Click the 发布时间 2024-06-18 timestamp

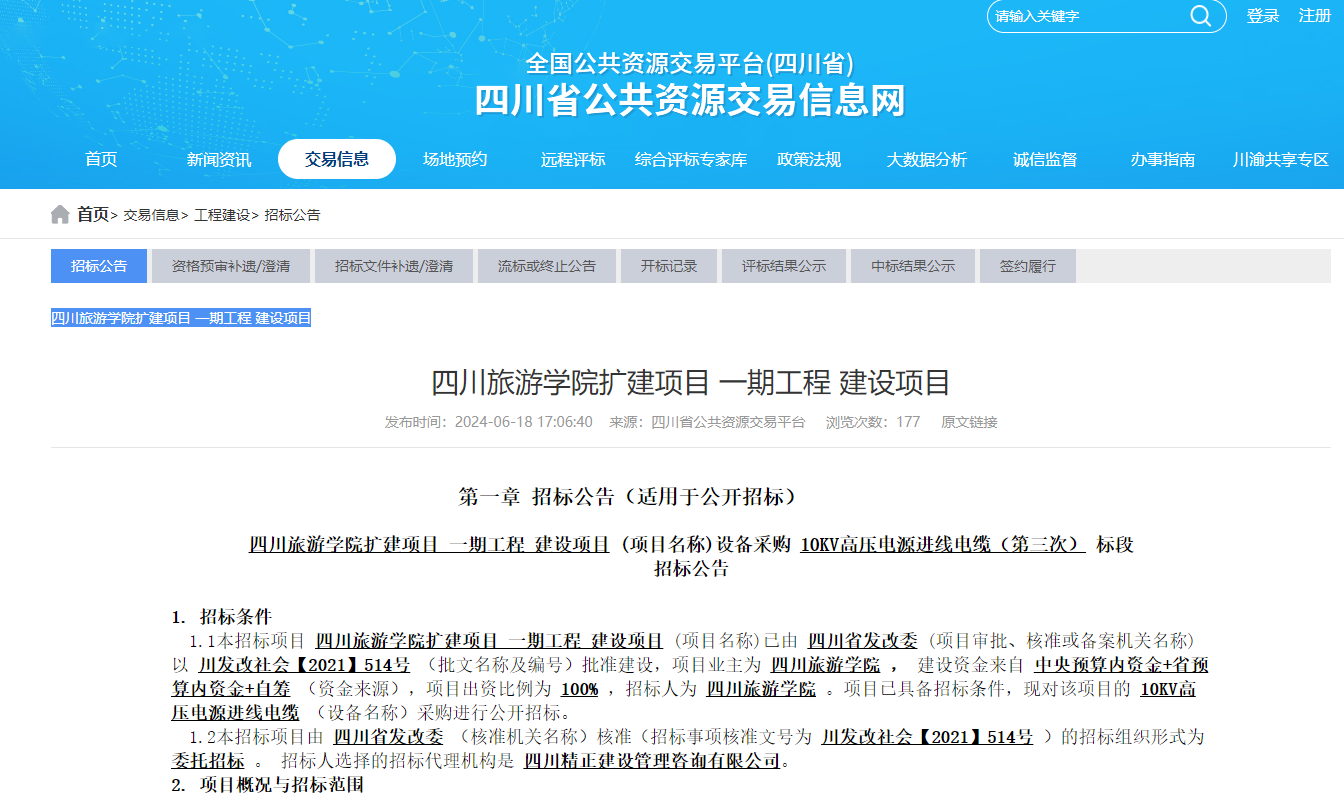point(489,422)
